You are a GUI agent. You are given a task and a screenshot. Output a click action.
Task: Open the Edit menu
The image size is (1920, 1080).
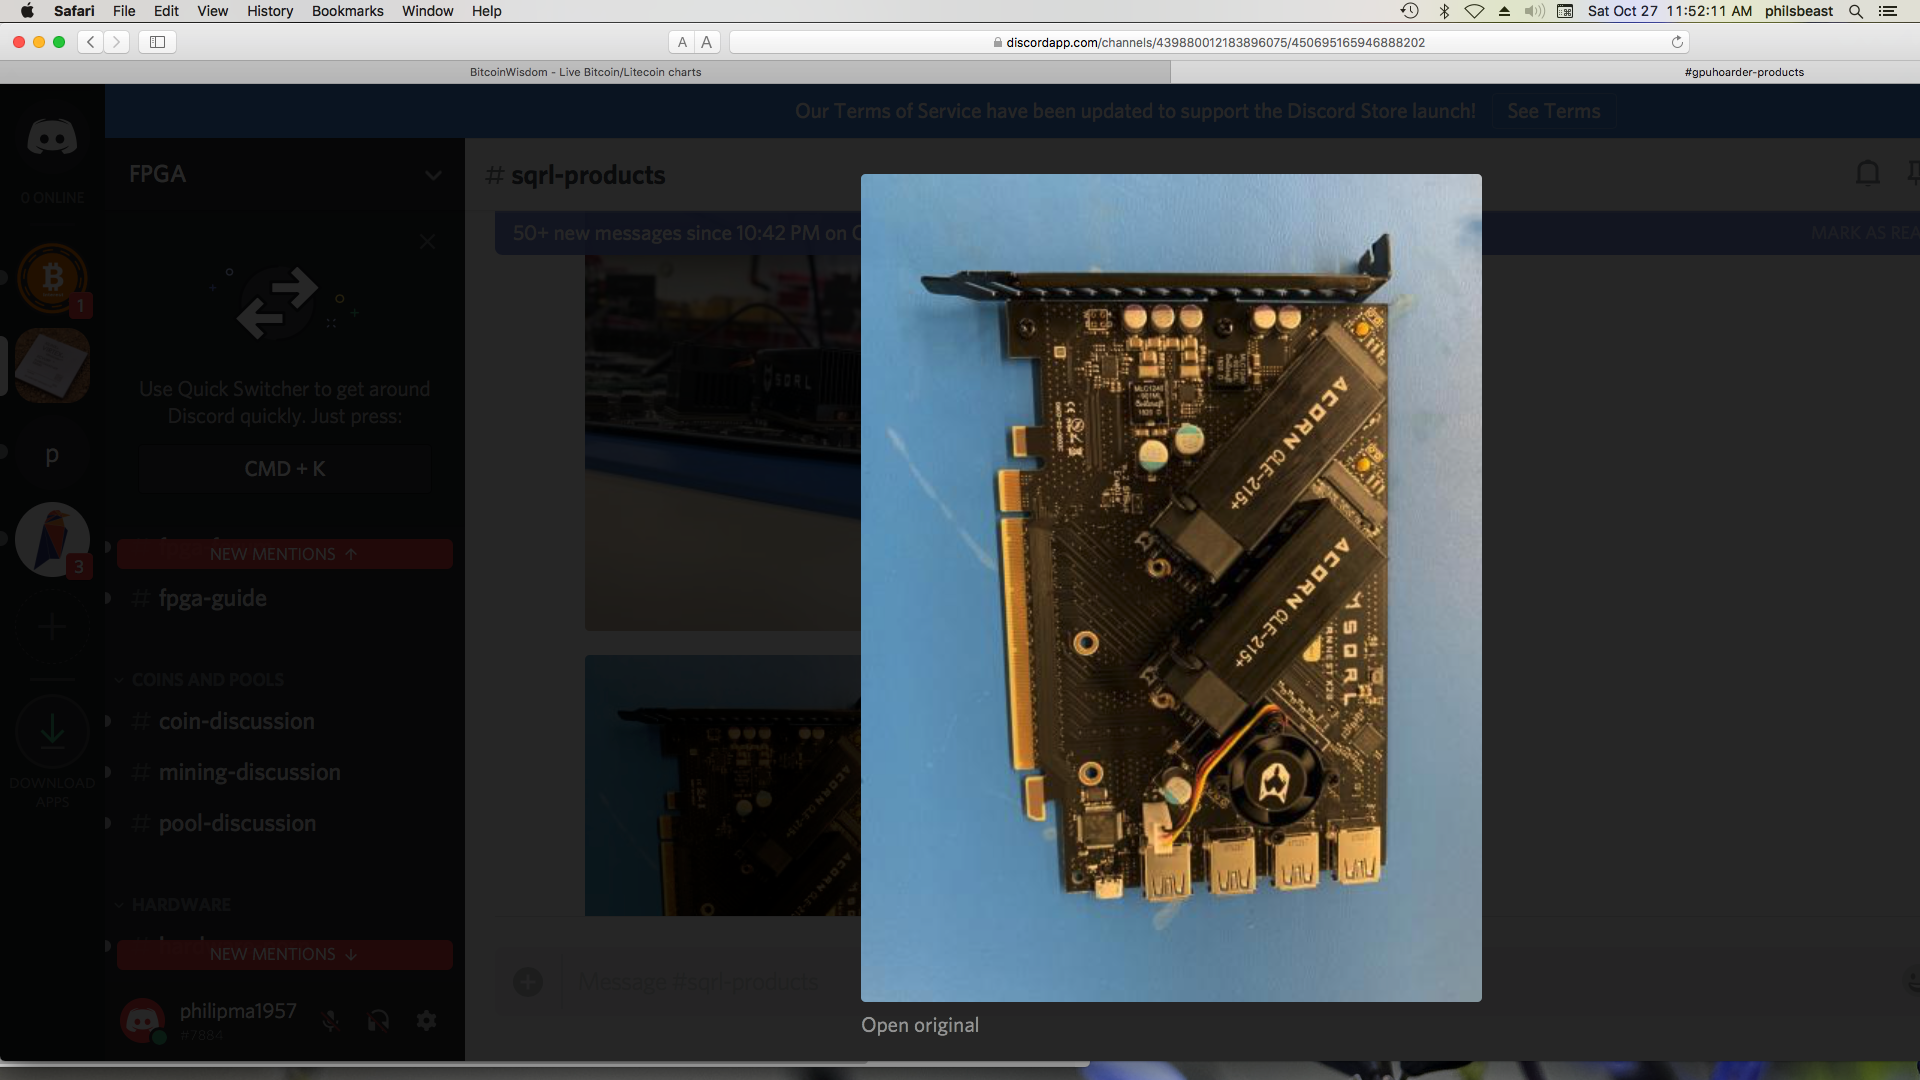(x=166, y=11)
